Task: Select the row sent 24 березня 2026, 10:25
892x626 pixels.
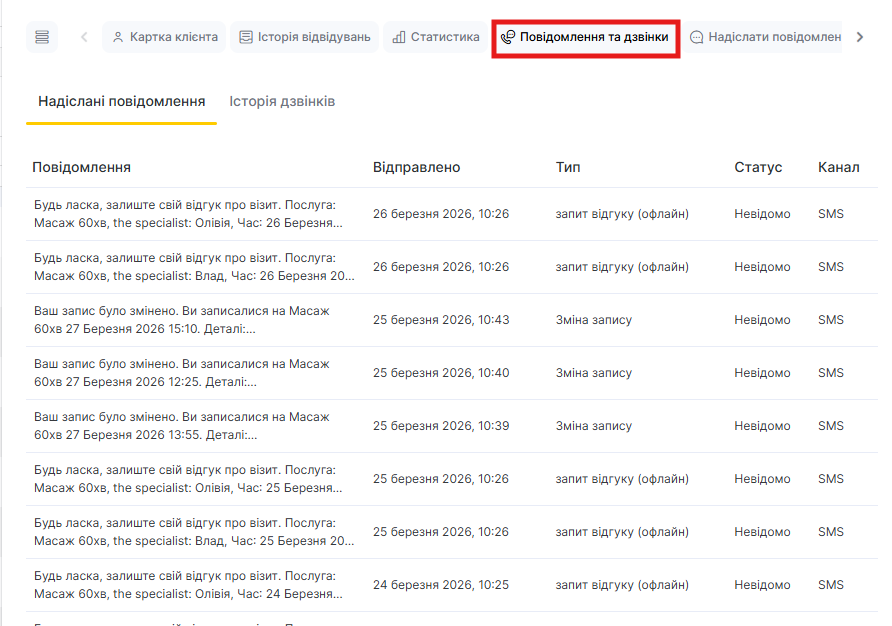Action: point(440,585)
